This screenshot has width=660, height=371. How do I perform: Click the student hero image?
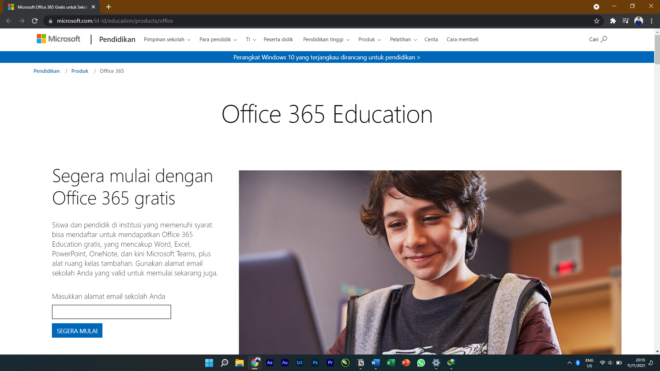[430, 262]
